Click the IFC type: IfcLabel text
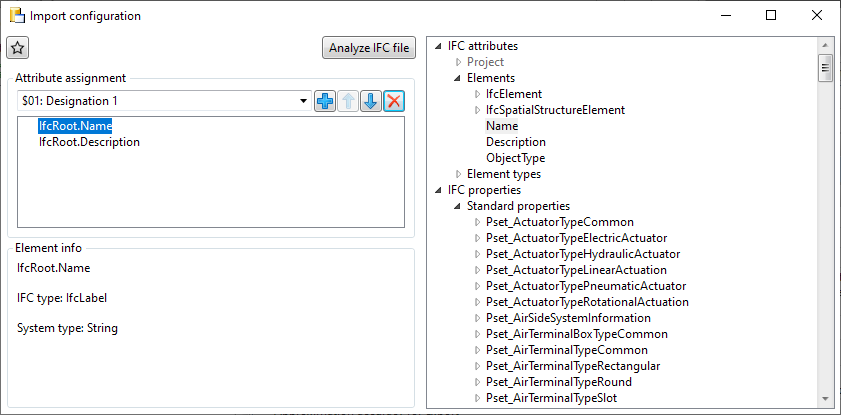This screenshot has height=415, width=841. pyautogui.click(x=62, y=298)
